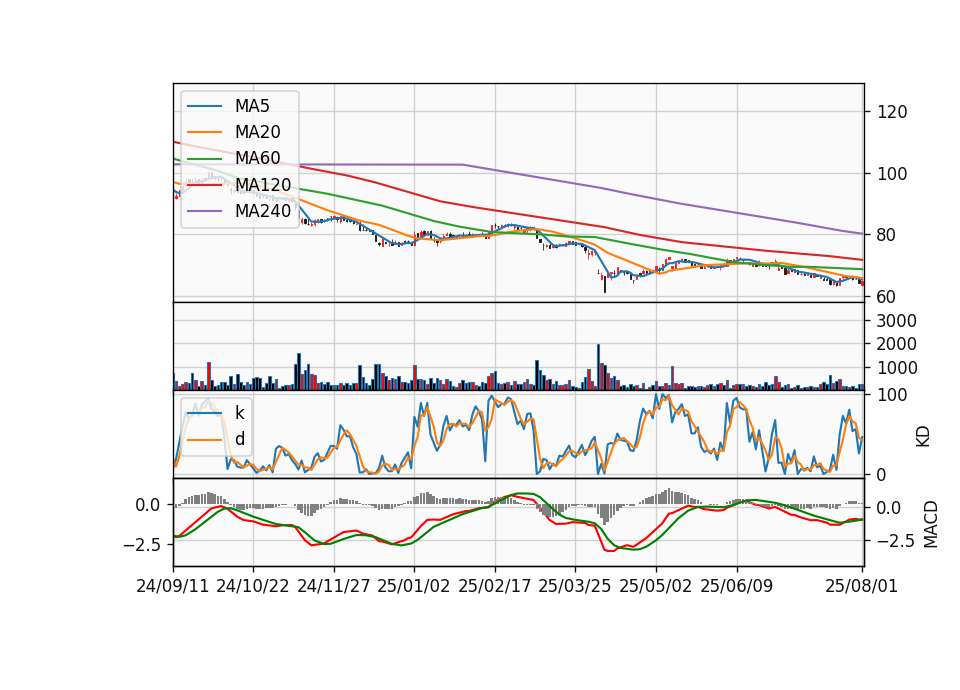Click the 25/03/25 date label
960x690 pixels.
point(575,586)
